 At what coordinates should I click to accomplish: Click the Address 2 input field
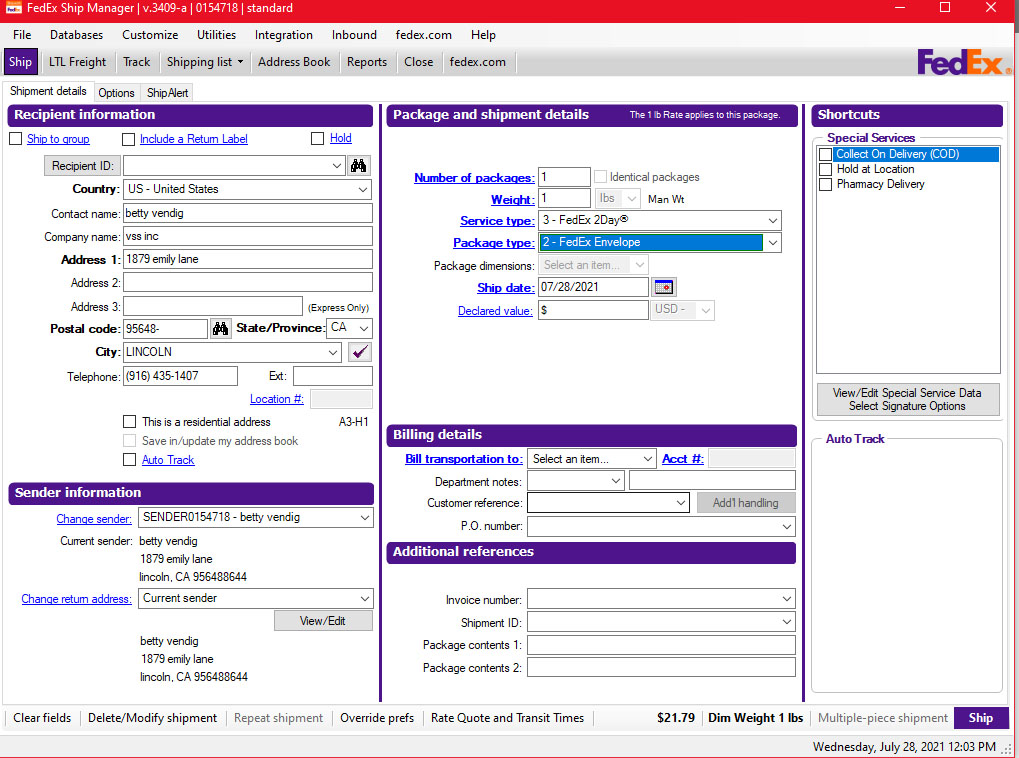[x=248, y=282]
